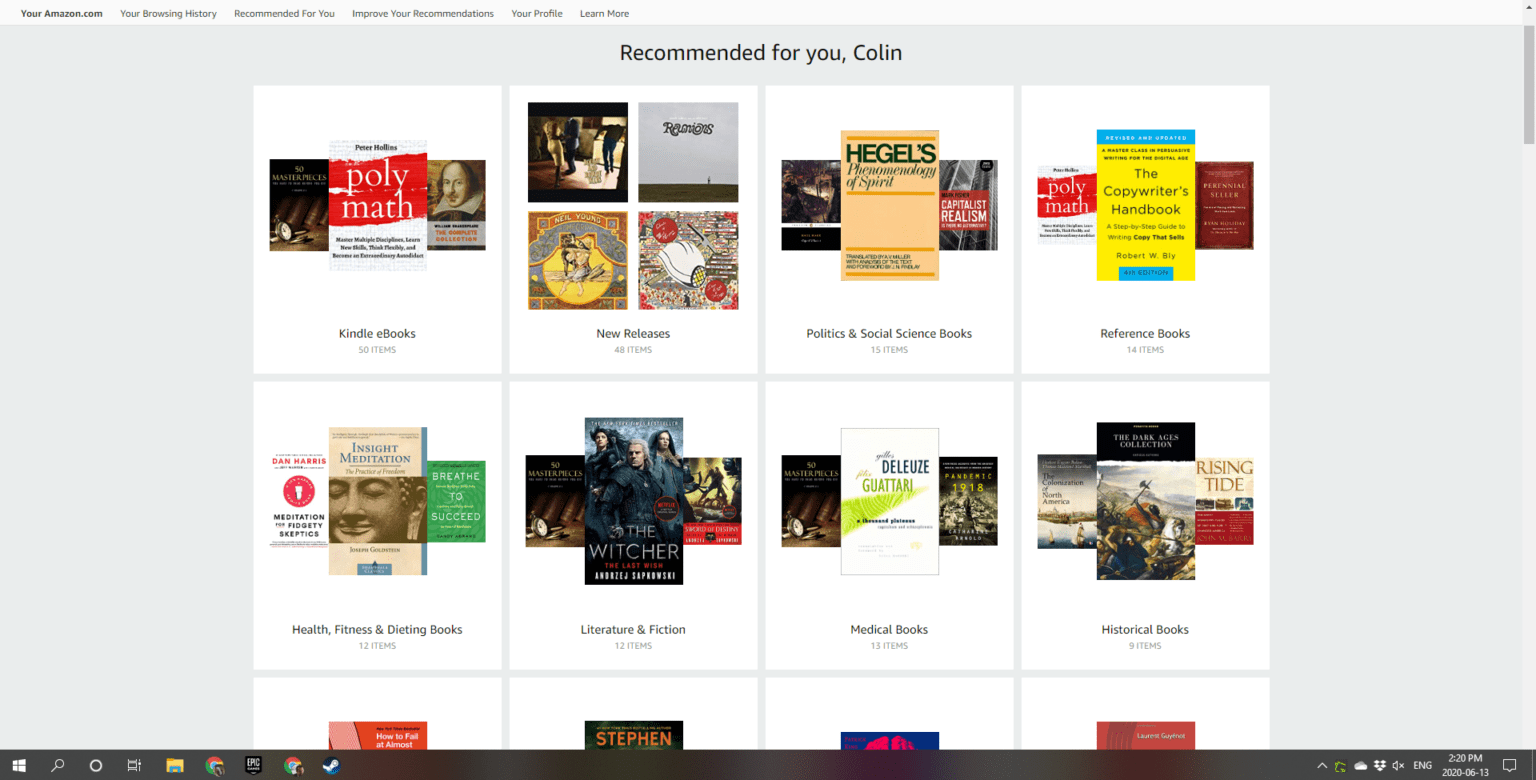1536x780 pixels.
Task: Go to Your Browsing History
Action: point(168,14)
